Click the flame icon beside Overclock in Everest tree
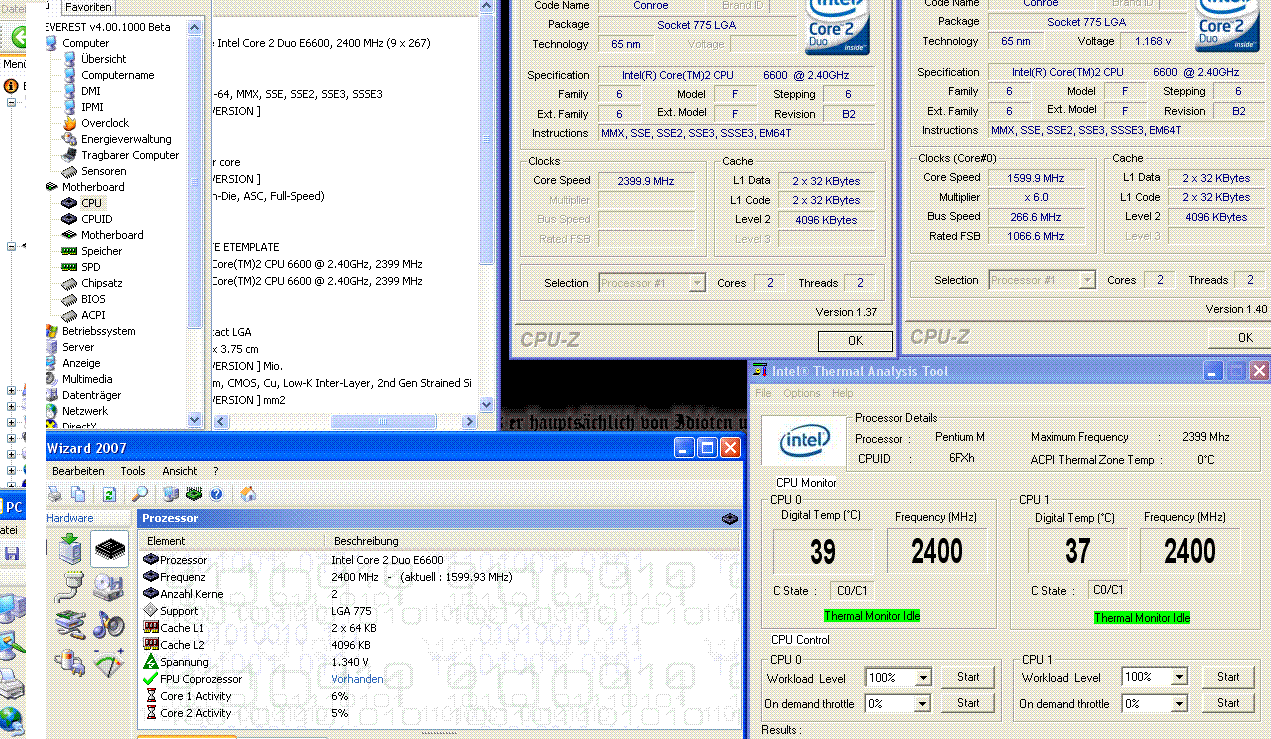1271x739 pixels. click(69, 123)
